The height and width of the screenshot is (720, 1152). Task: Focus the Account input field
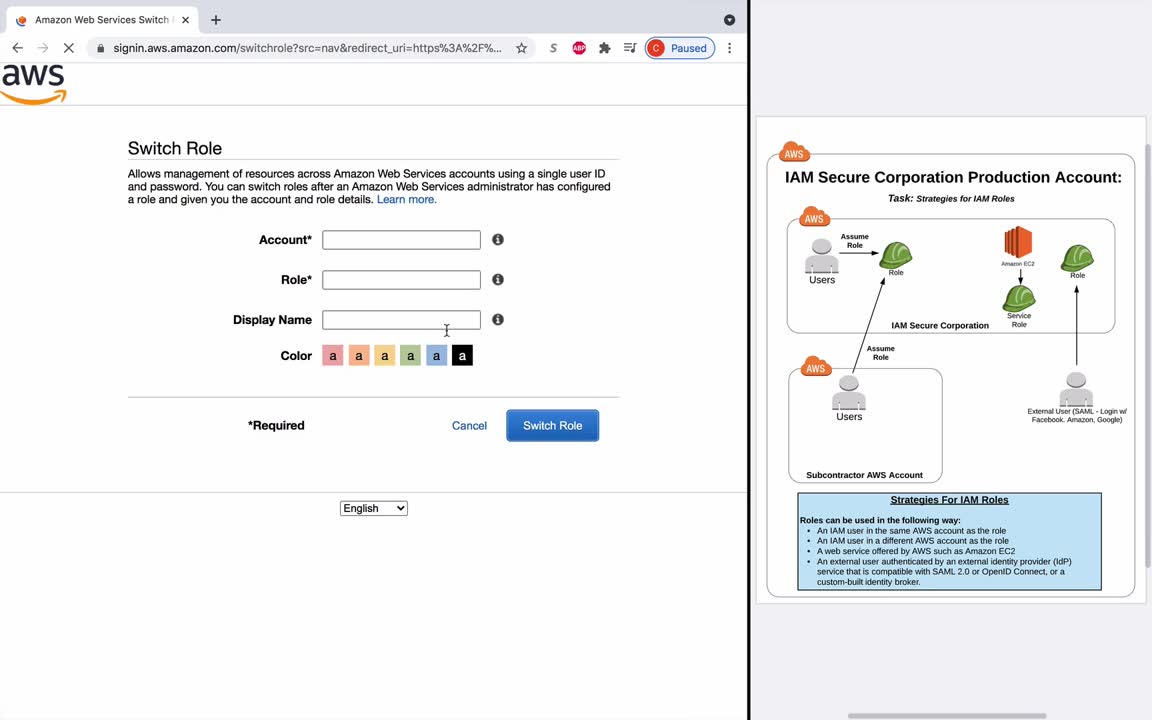click(401, 240)
